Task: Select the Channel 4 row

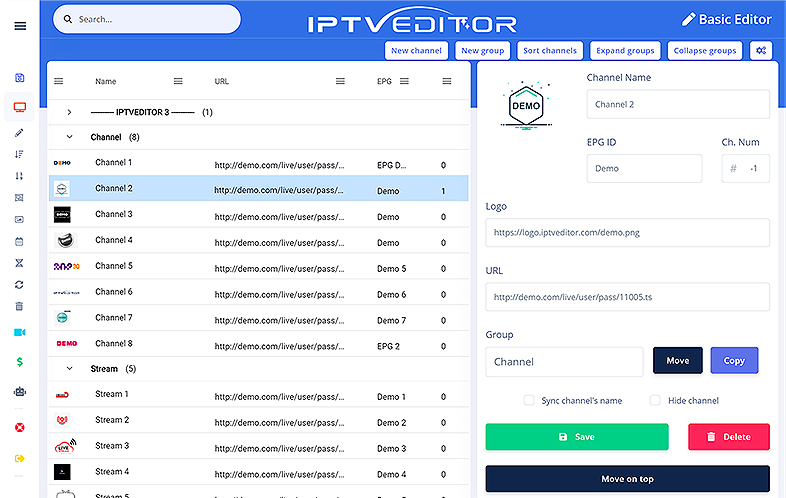Action: (x=259, y=241)
